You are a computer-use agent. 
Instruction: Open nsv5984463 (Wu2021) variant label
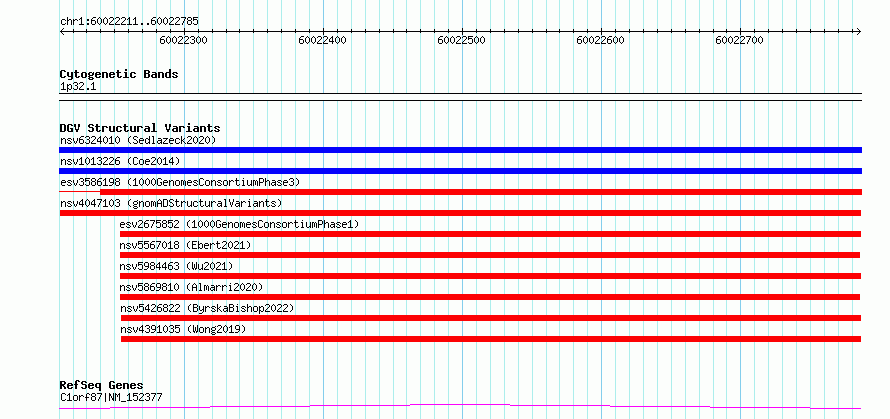(176, 266)
